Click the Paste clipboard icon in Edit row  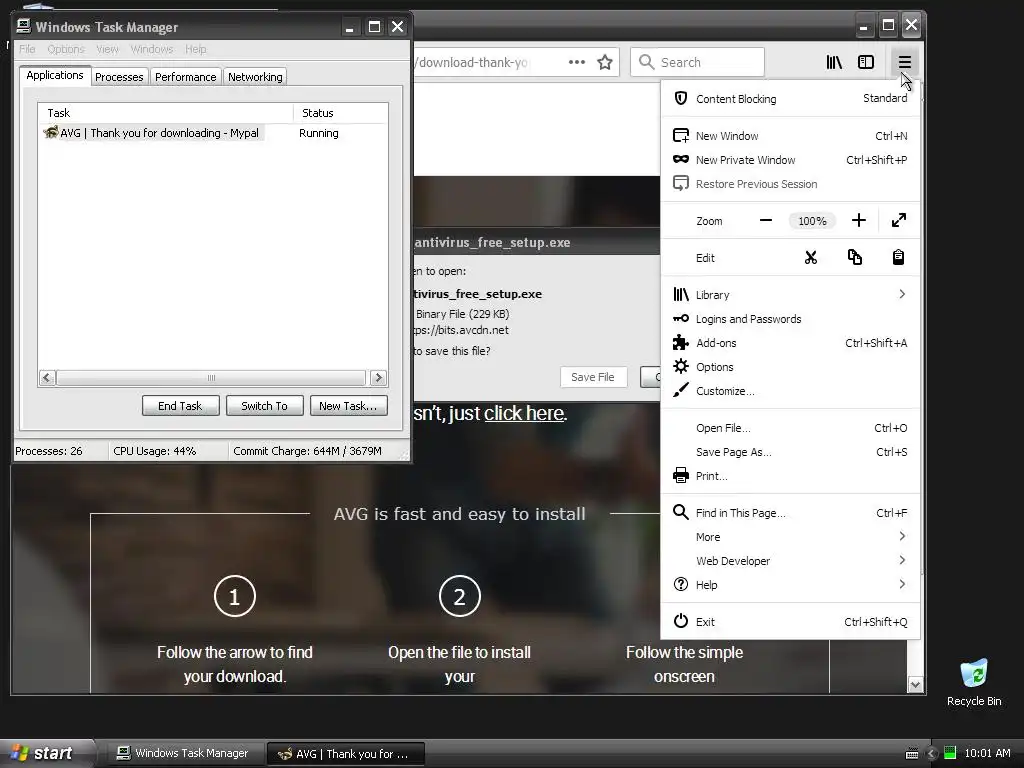tap(899, 257)
